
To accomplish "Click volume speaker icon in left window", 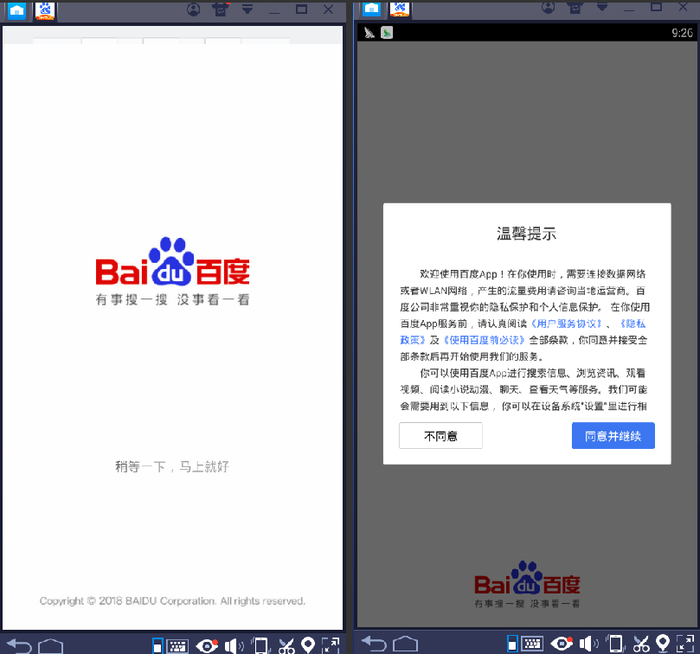I will pos(234,646).
